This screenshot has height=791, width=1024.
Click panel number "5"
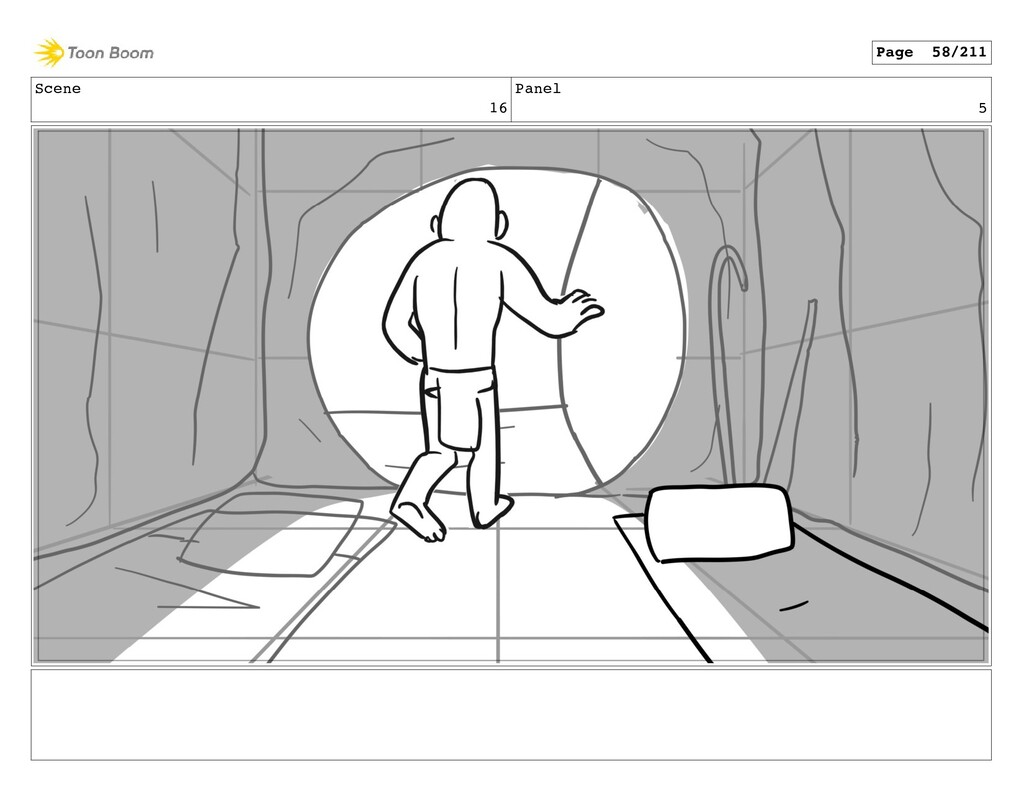(x=982, y=108)
